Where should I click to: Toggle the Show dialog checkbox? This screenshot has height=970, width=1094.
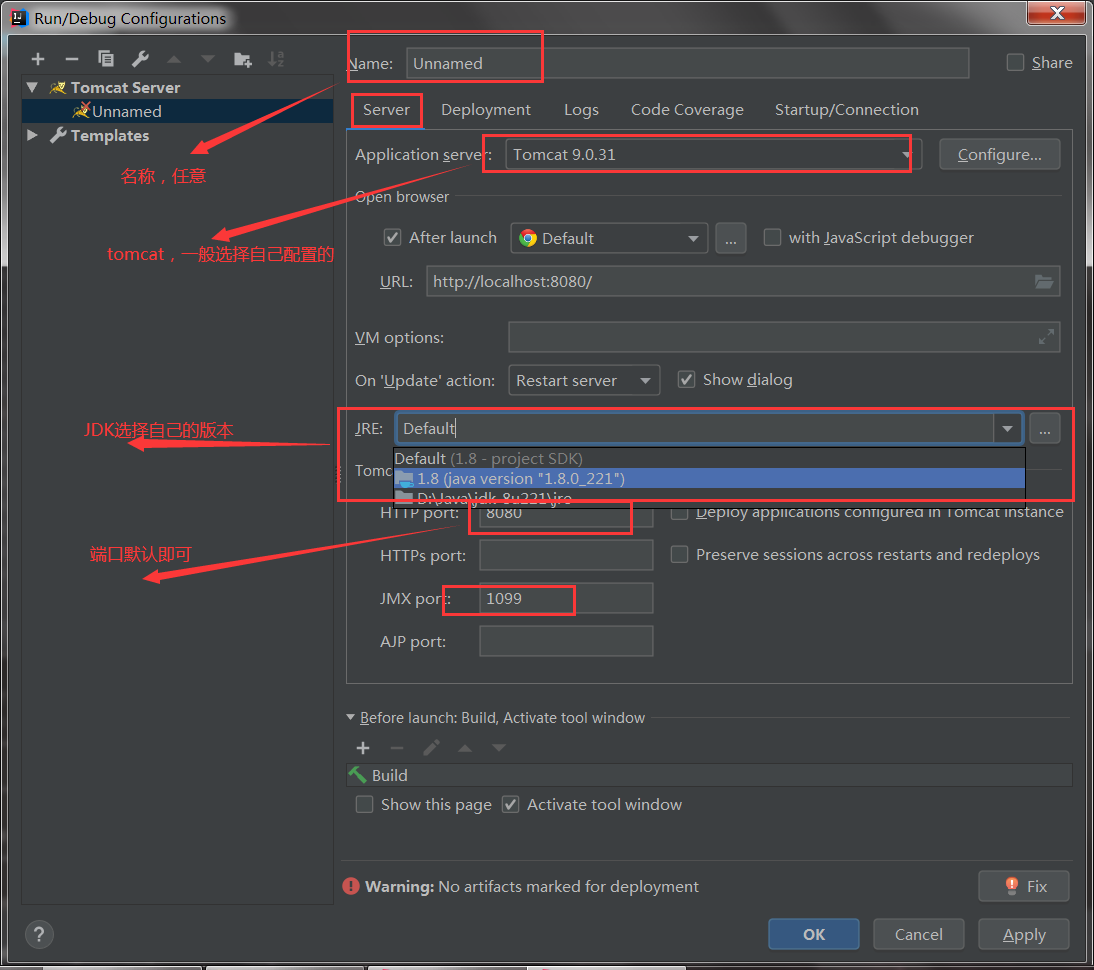click(x=687, y=380)
